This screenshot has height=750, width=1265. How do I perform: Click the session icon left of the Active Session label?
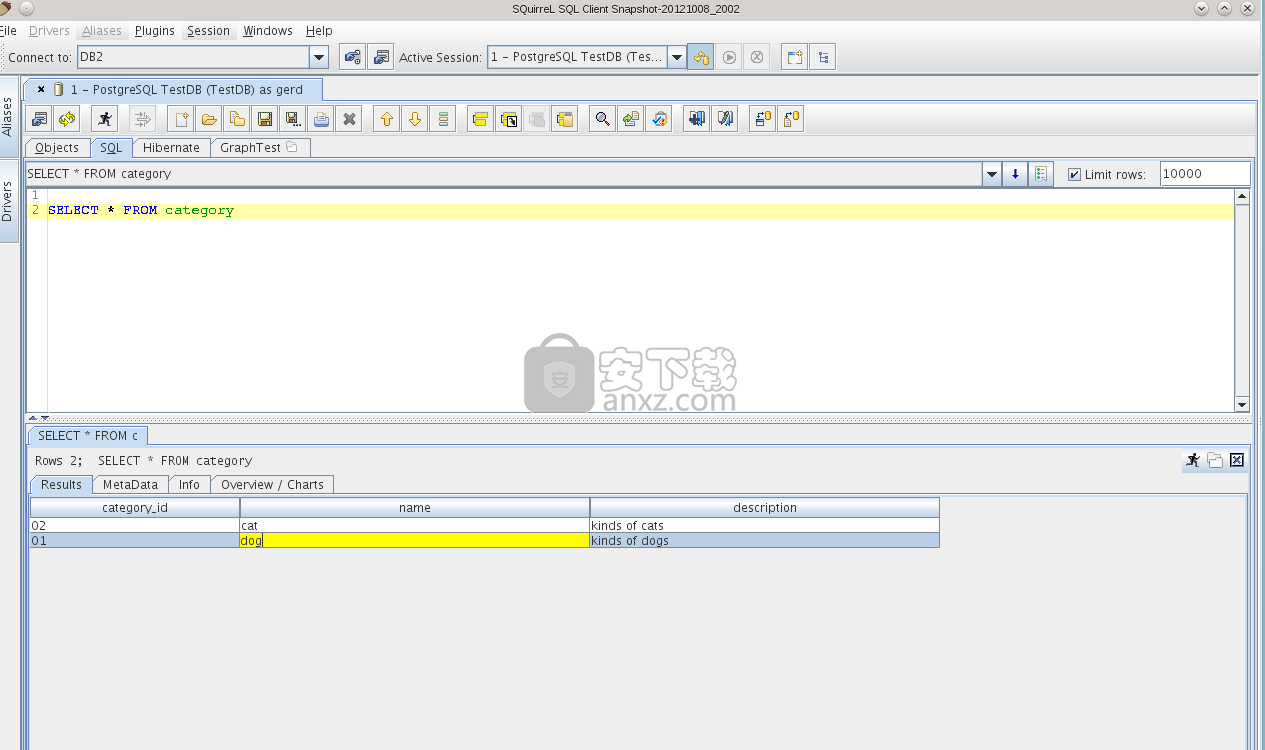click(x=380, y=57)
